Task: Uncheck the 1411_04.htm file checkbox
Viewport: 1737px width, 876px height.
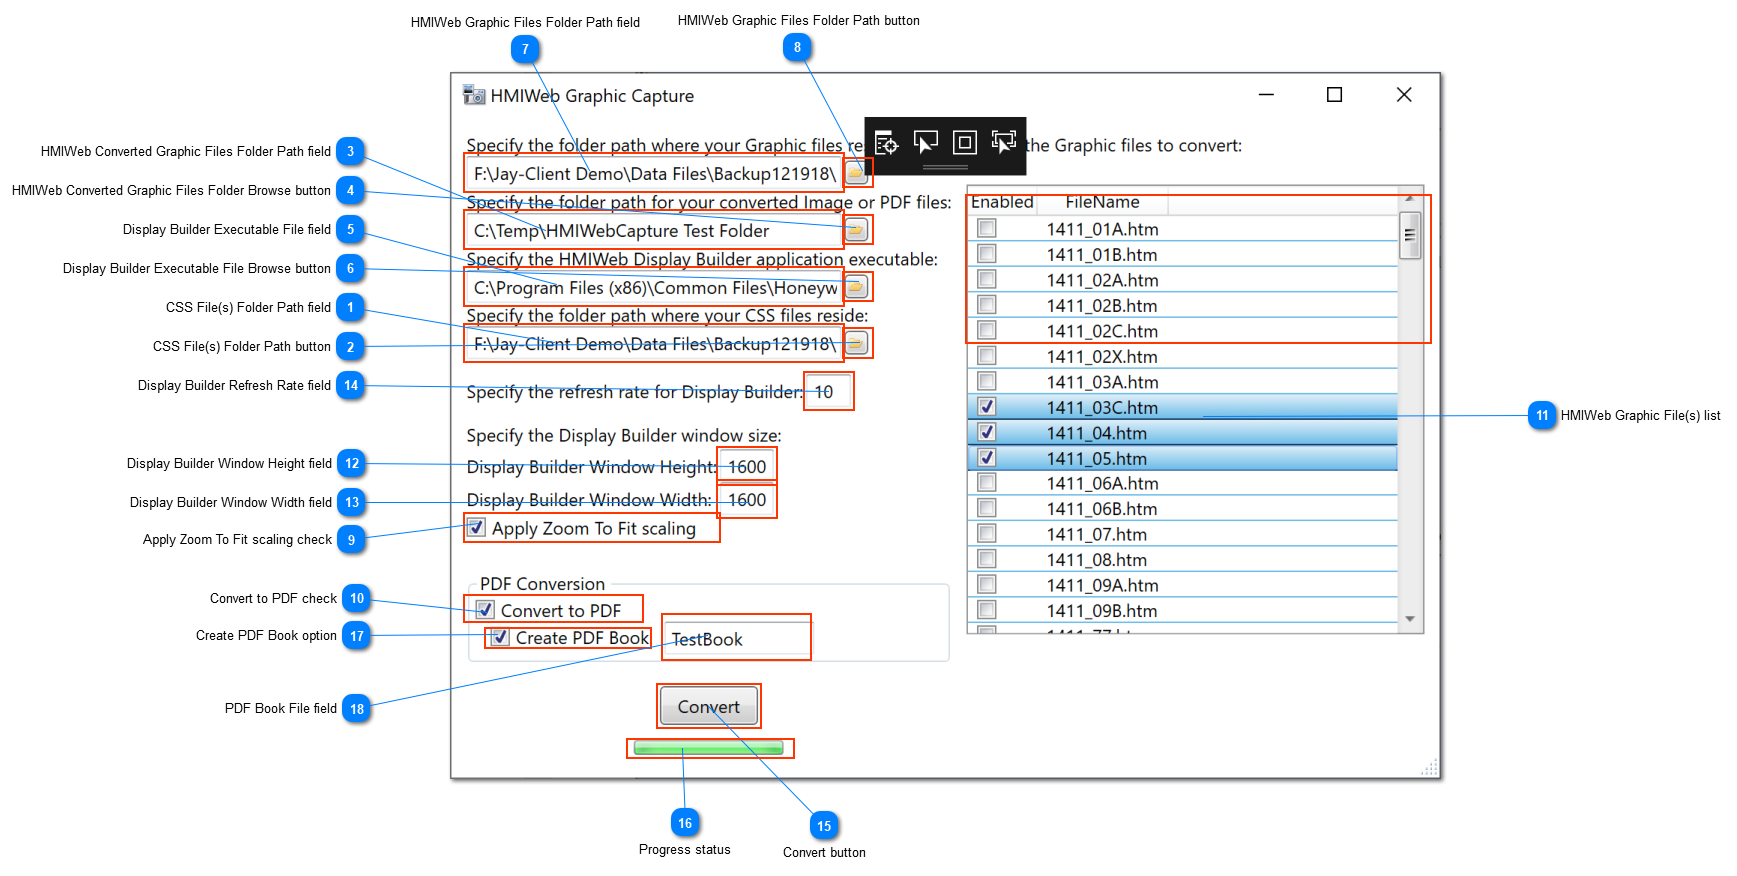Action: (987, 432)
